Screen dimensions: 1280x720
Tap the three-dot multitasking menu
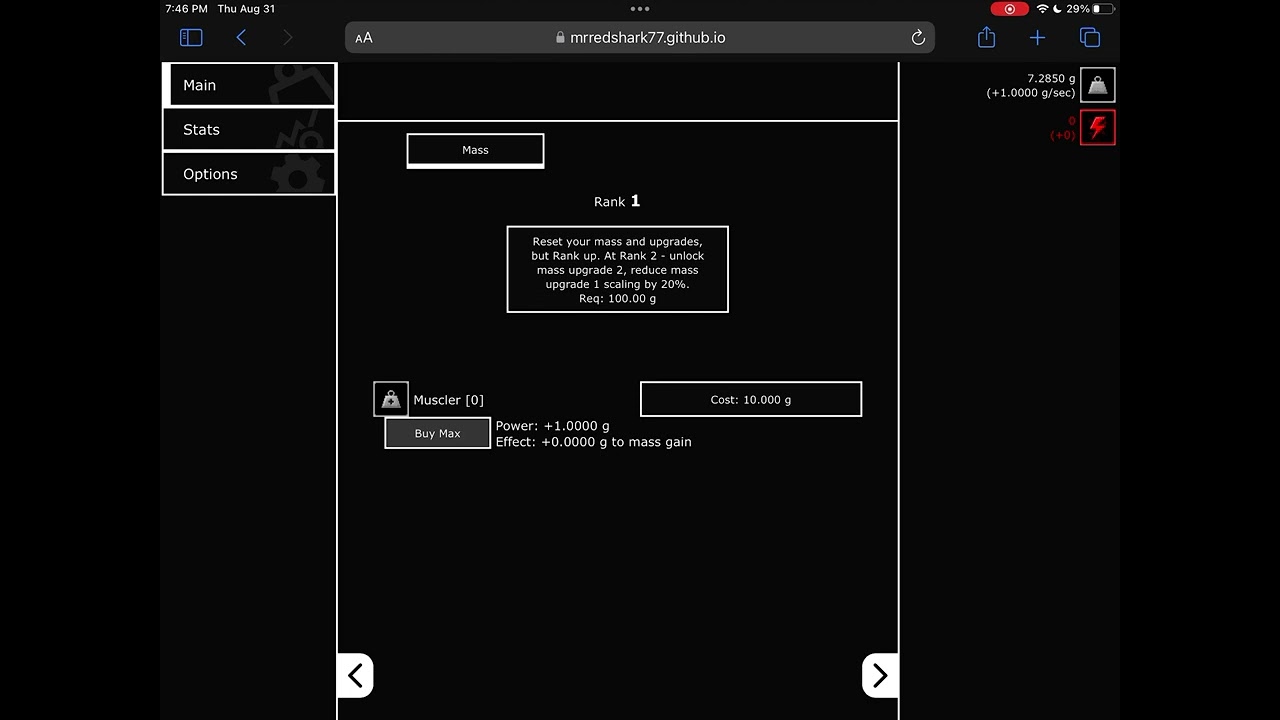[x=640, y=8]
